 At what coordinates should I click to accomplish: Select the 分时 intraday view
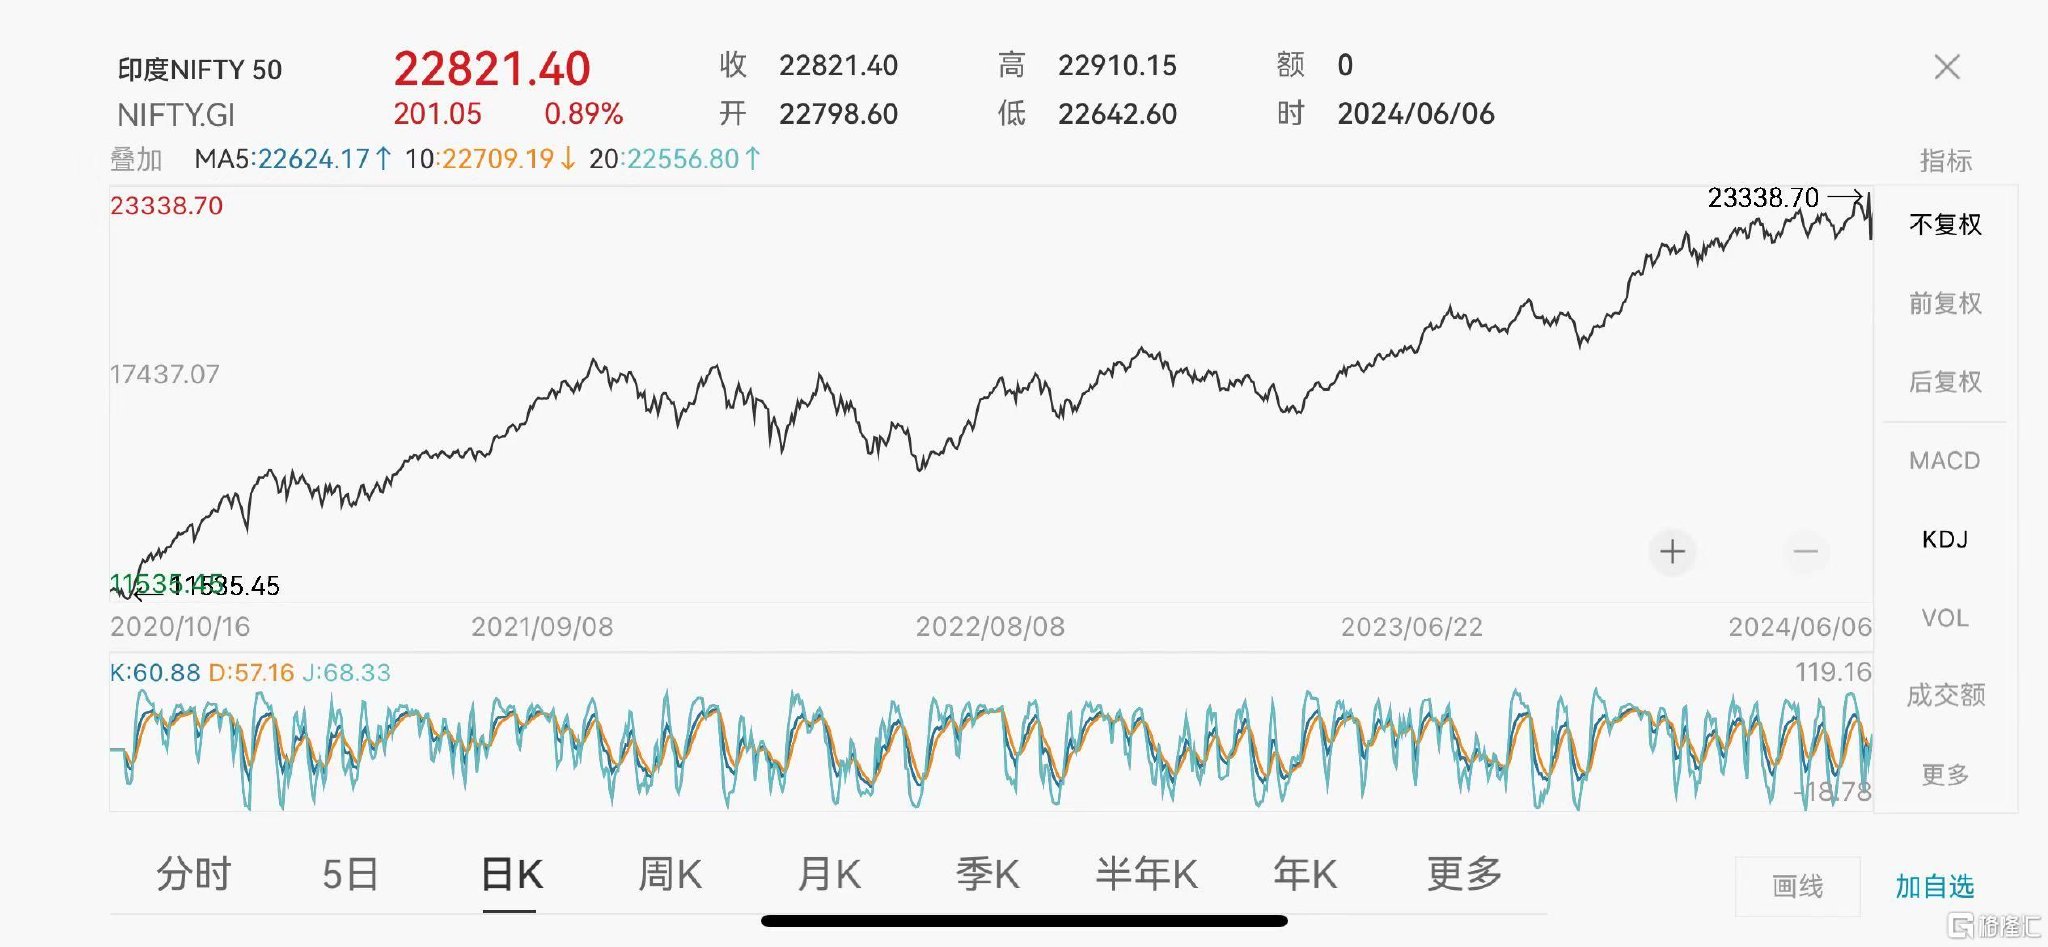tap(196, 872)
